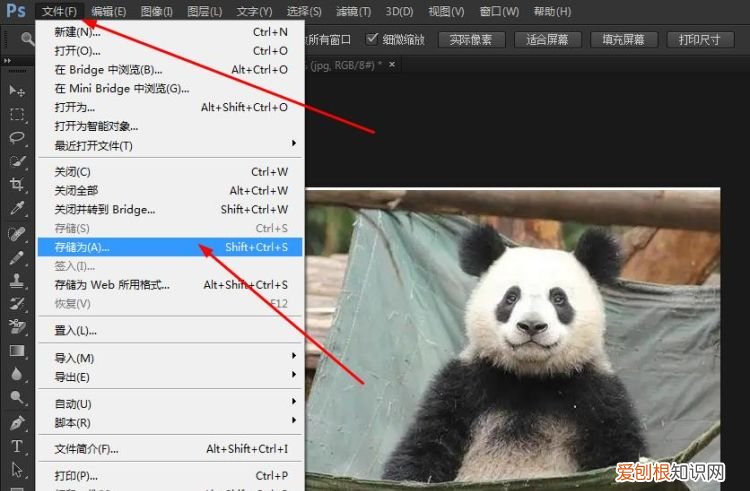Choose 关闭(C) menu entry
This screenshot has height=491, width=750.
[x=170, y=172]
